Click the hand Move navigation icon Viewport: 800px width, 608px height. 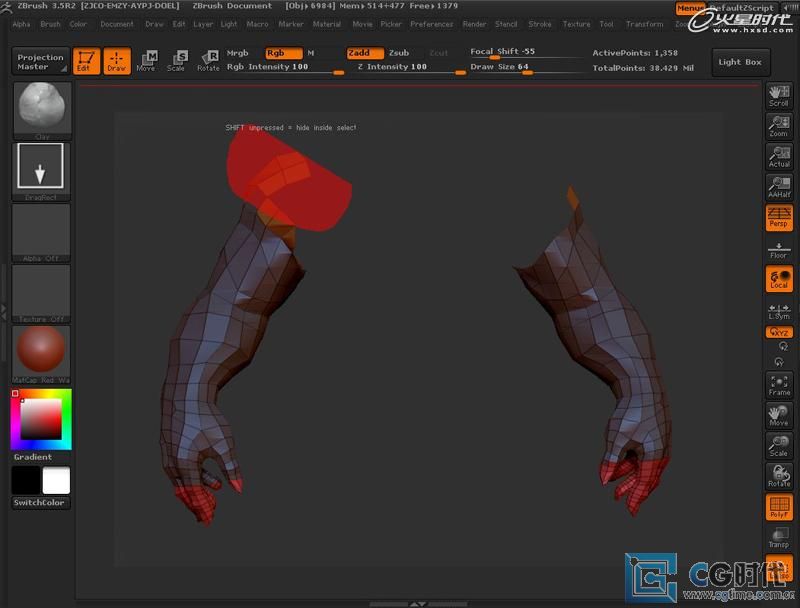point(779,416)
